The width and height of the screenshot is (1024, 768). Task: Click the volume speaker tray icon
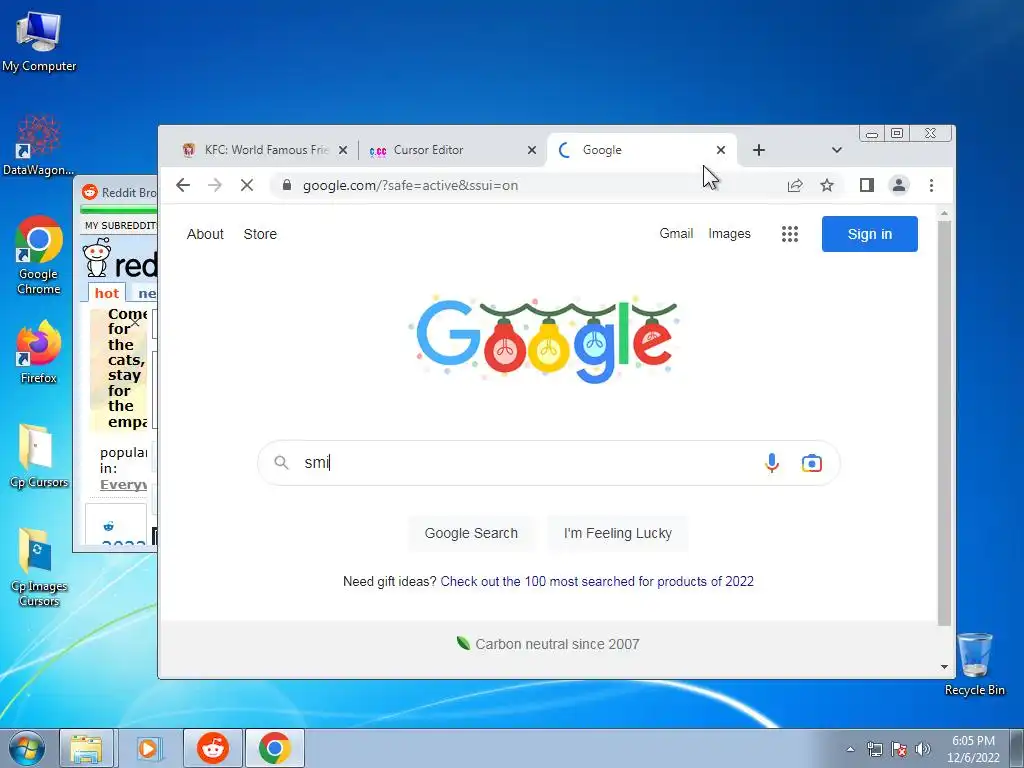[x=923, y=749]
